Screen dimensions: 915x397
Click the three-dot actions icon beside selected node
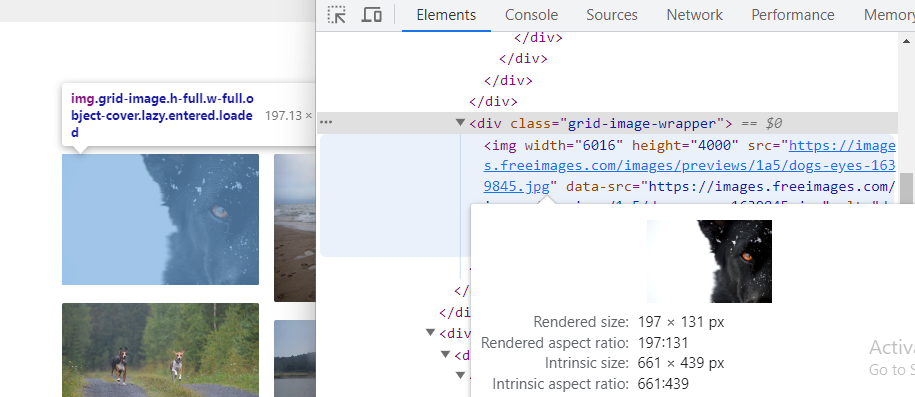[326, 123]
